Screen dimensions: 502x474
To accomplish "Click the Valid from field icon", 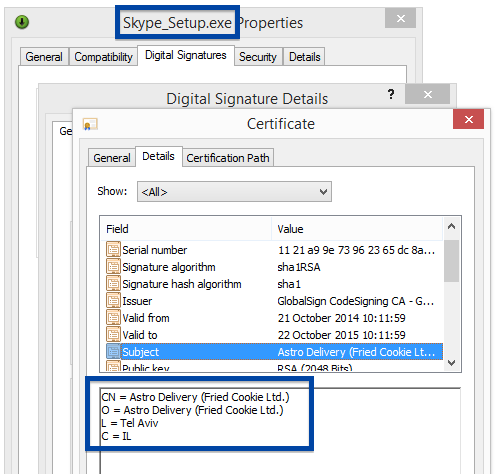I will tap(113, 317).
